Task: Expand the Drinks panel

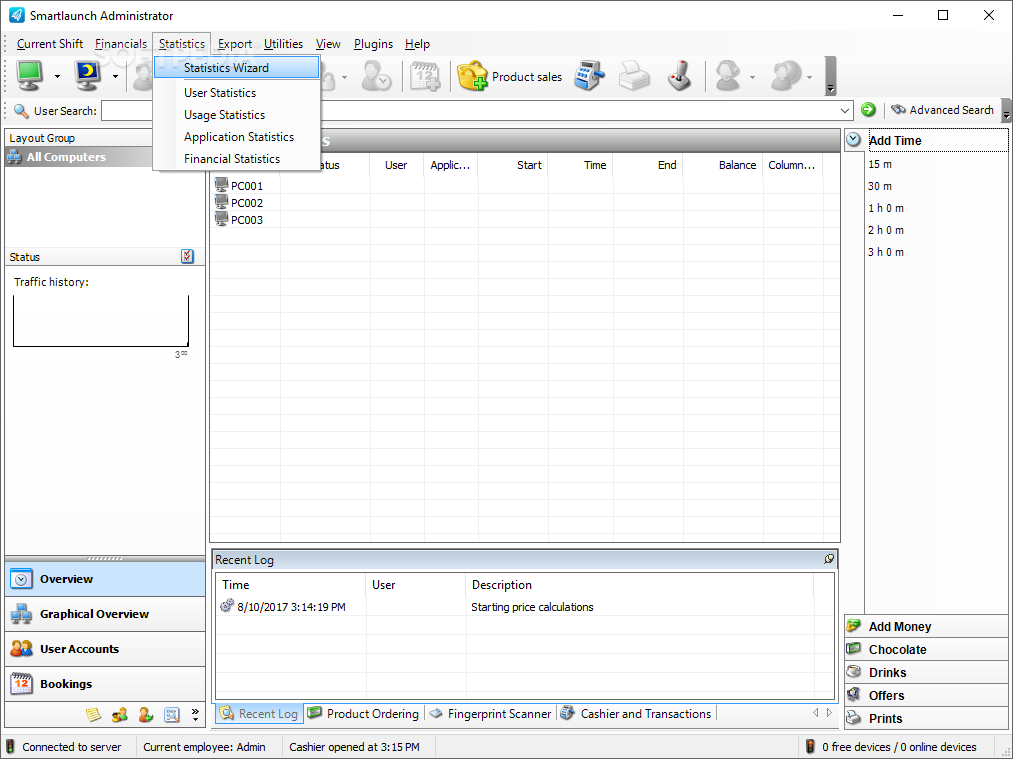Action: [x=926, y=672]
